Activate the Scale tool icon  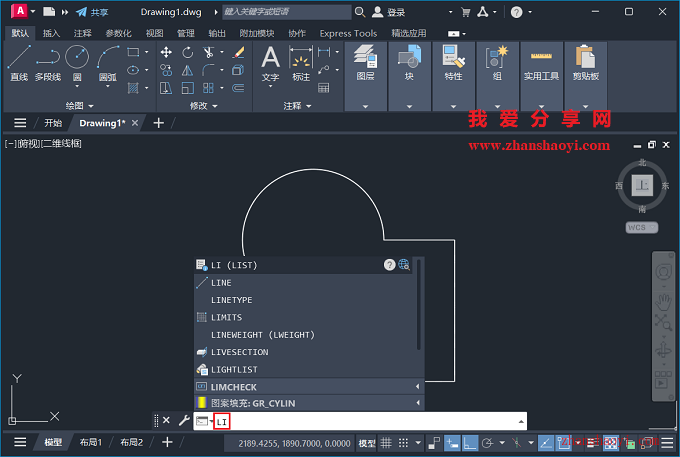coord(187,88)
